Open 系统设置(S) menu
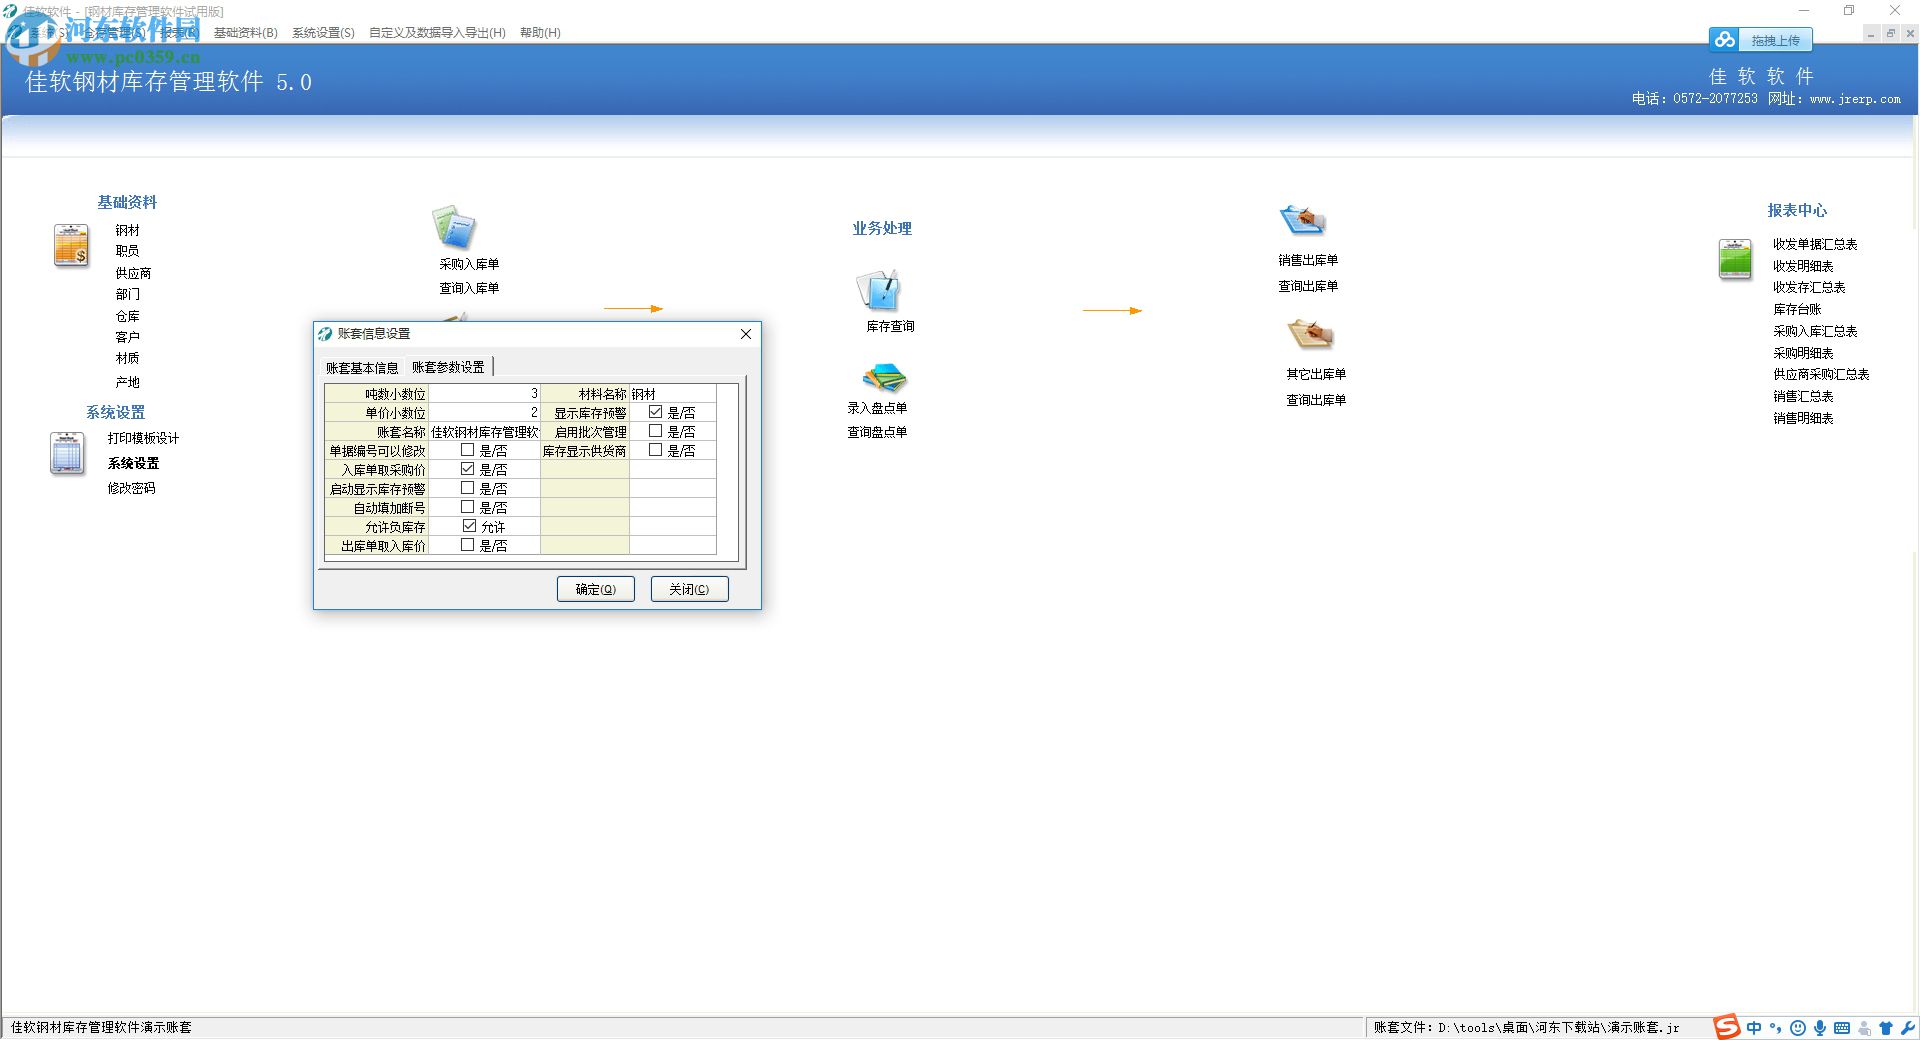This screenshot has width=1920, height=1040. pyautogui.click(x=323, y=33)
